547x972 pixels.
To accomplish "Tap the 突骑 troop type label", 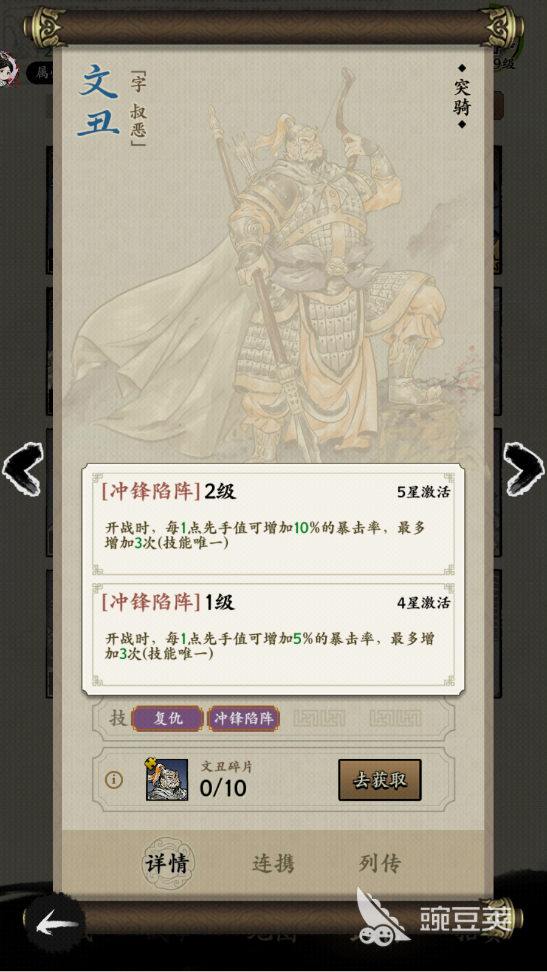I will [x=461, y=96].
